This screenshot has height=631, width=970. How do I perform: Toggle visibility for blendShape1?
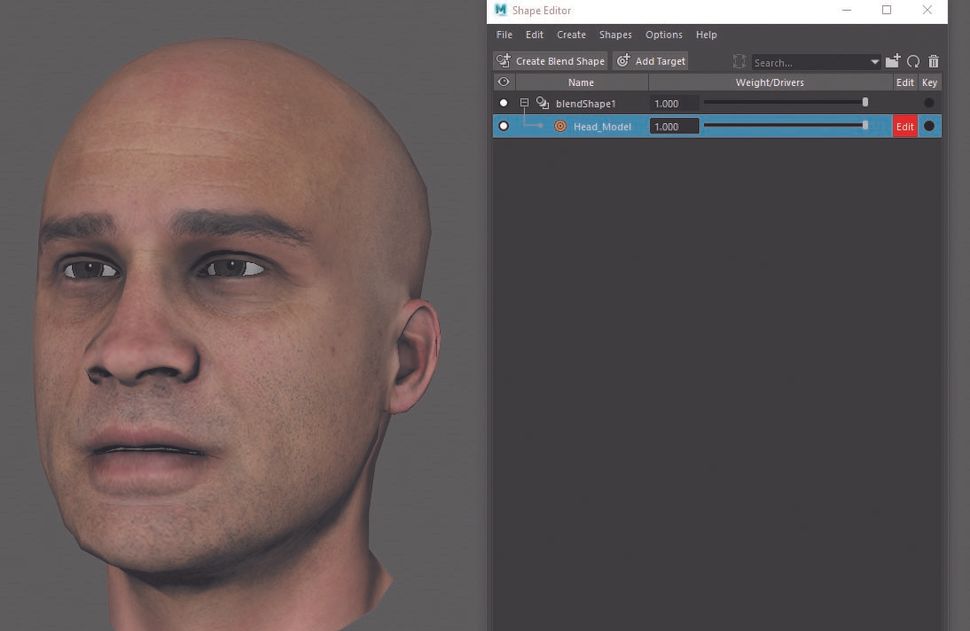[x=503, y=103]
